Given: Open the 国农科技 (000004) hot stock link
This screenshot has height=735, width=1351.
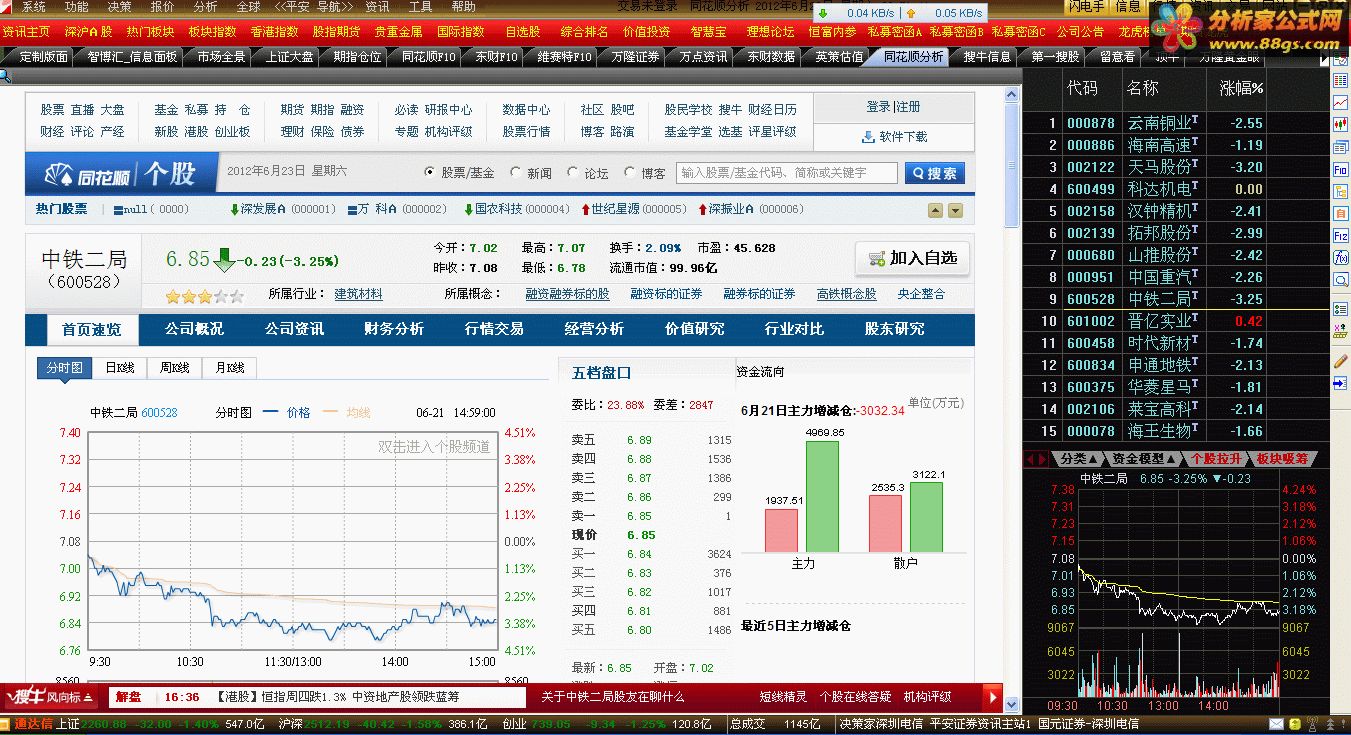Looking at the screenshot, I should coord(516,210).
